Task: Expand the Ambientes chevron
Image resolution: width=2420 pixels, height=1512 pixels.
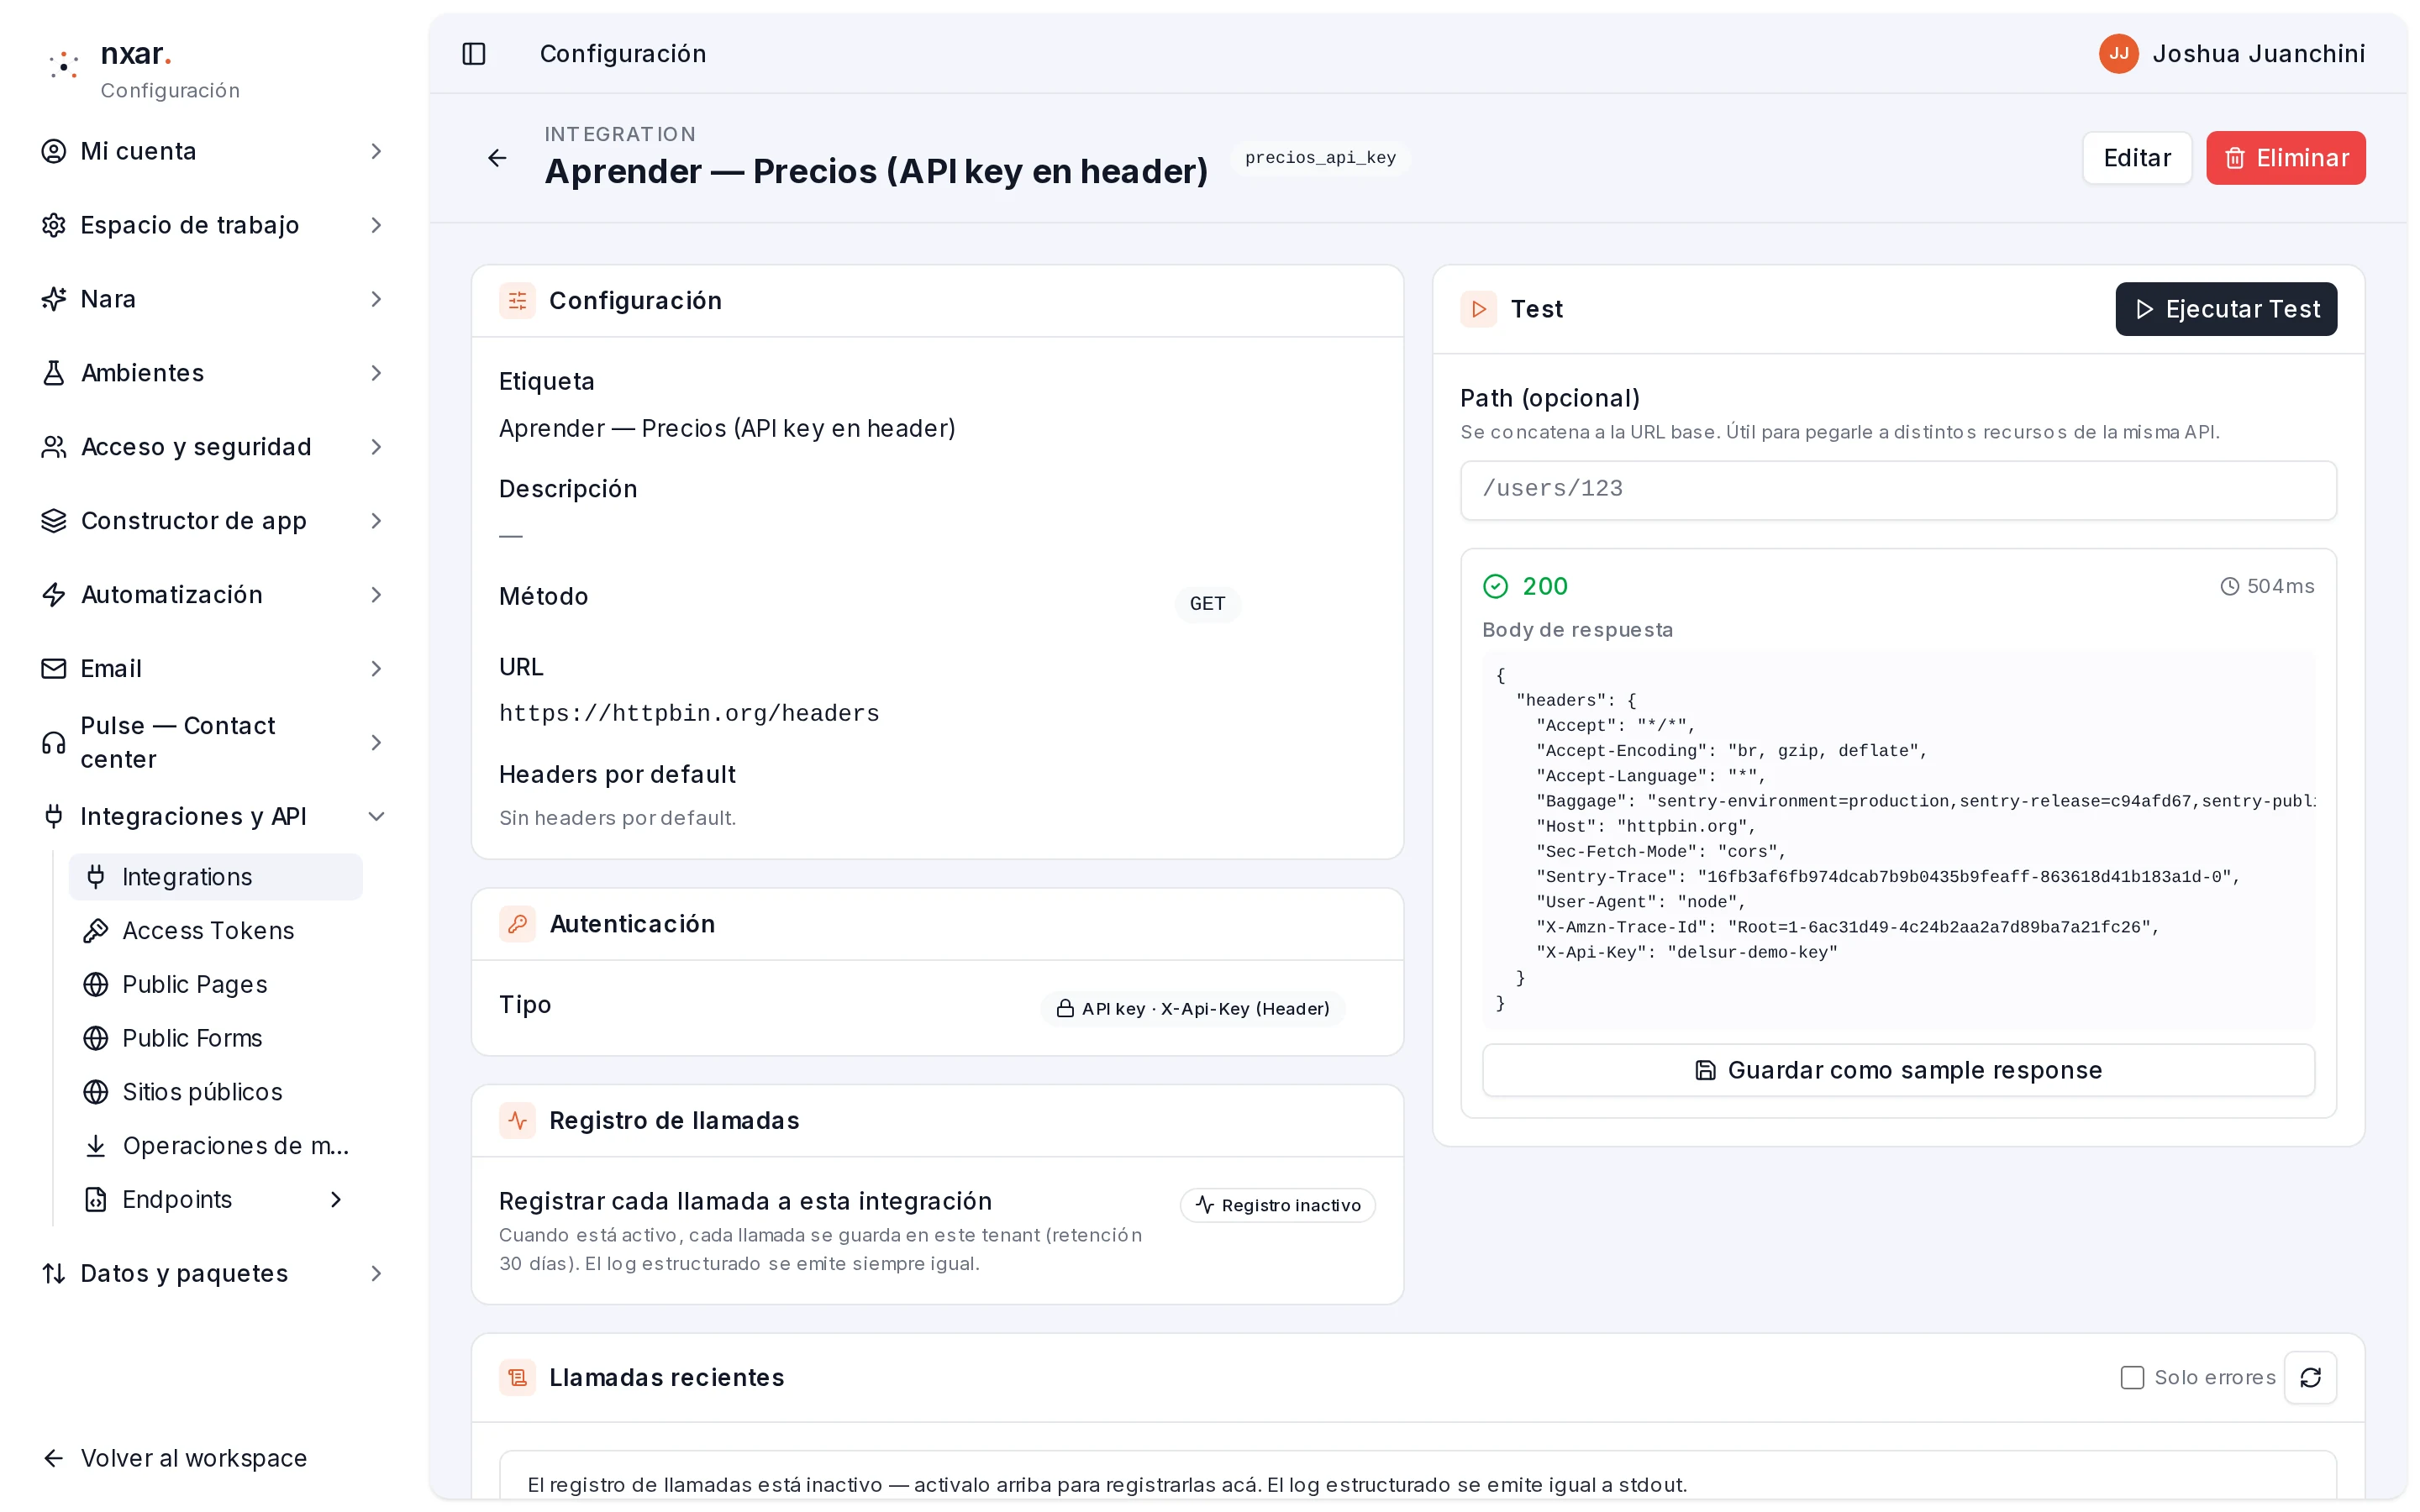Action: 377,373
